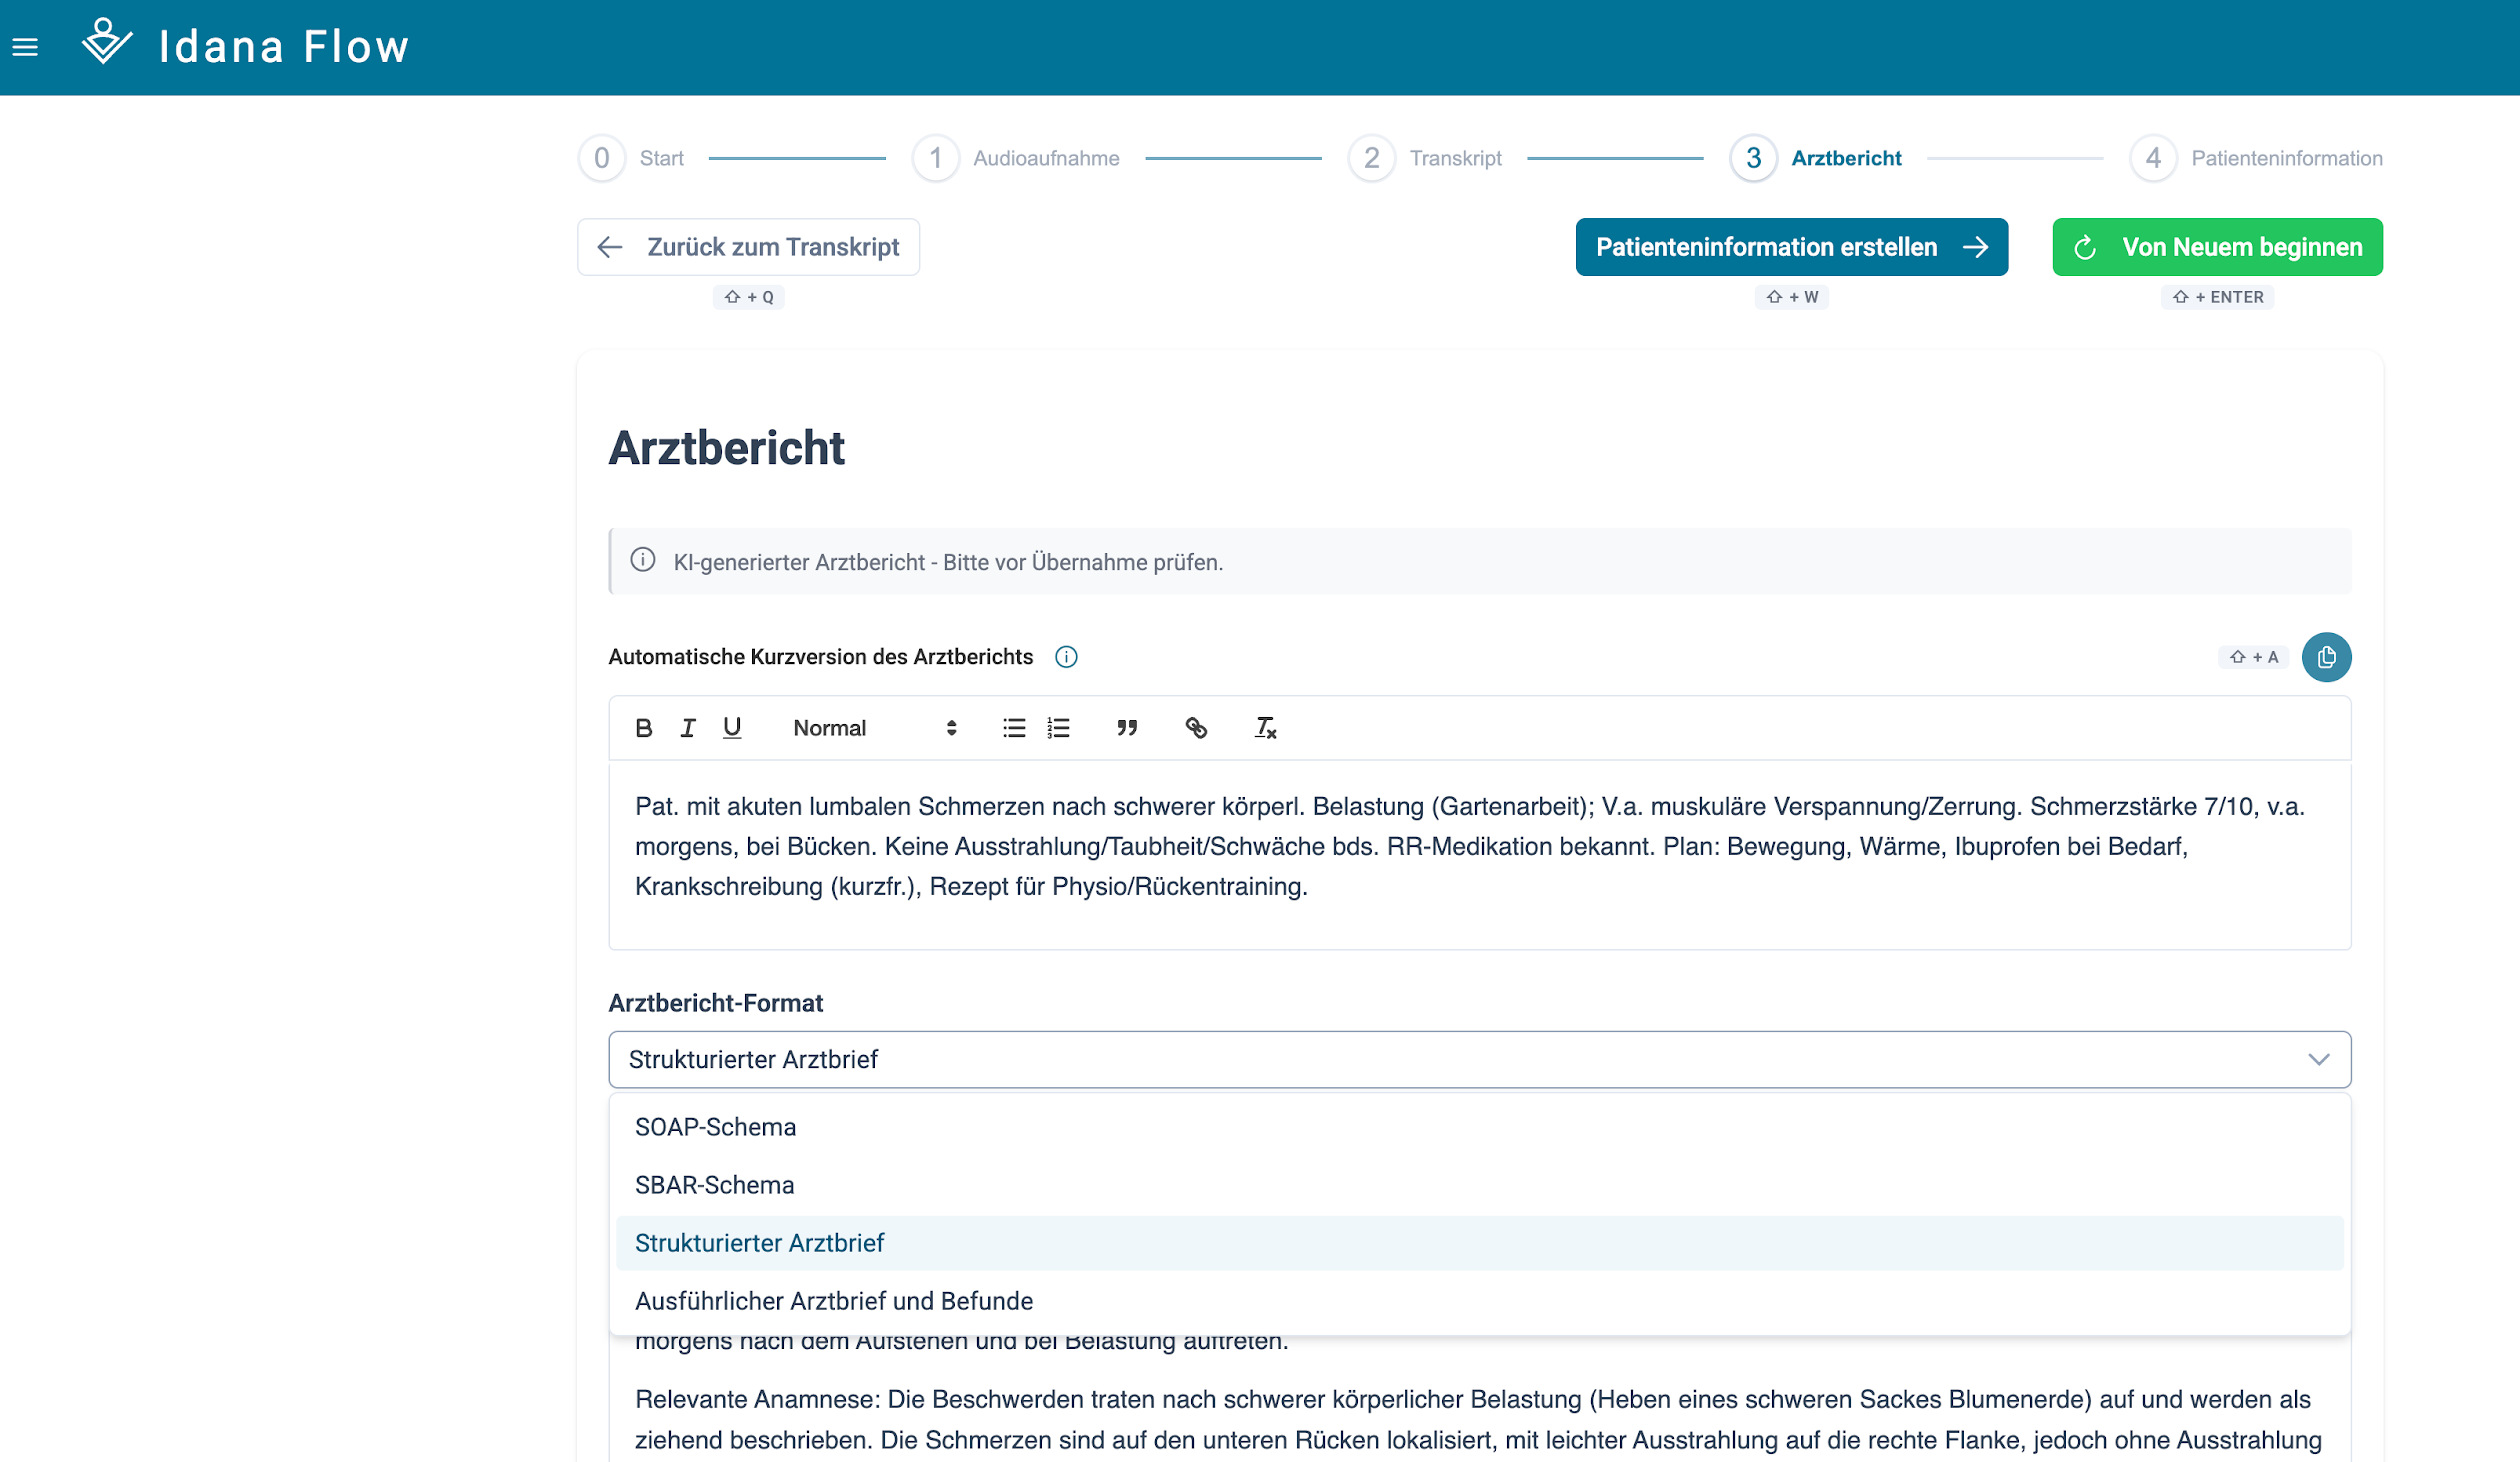The height and width of the screenshot is (1462, 2520).
Task: Open the hamburger navigation menu
Action: click(25, 47)
